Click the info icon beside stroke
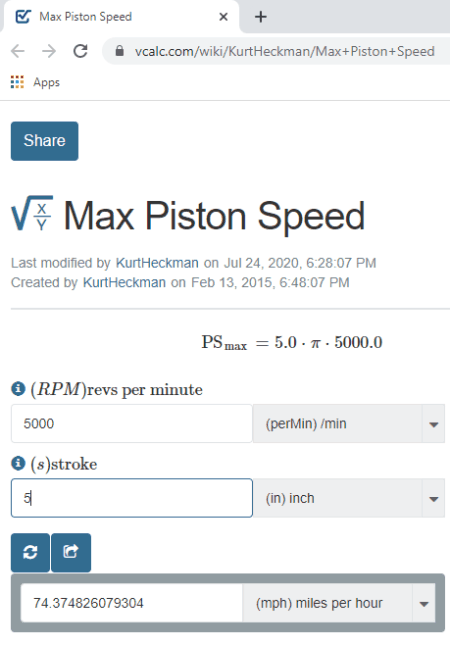The image size is (450, 645). (18, 463)
